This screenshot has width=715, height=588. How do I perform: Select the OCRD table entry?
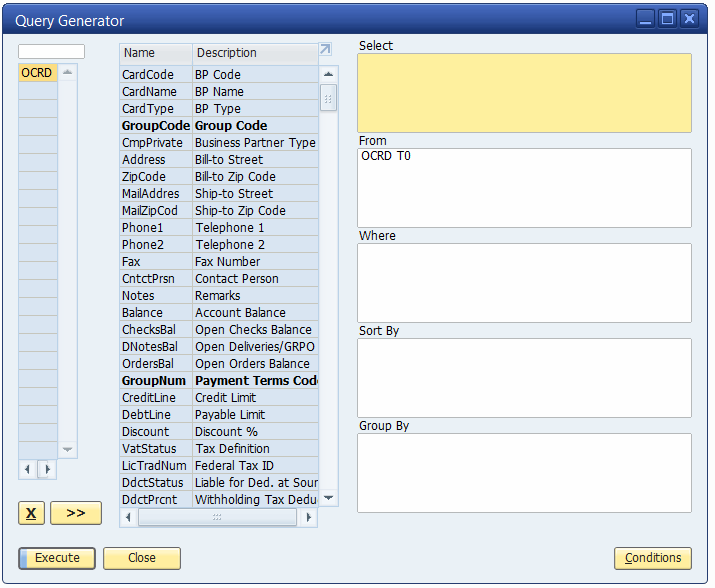(x=38, y=73)
